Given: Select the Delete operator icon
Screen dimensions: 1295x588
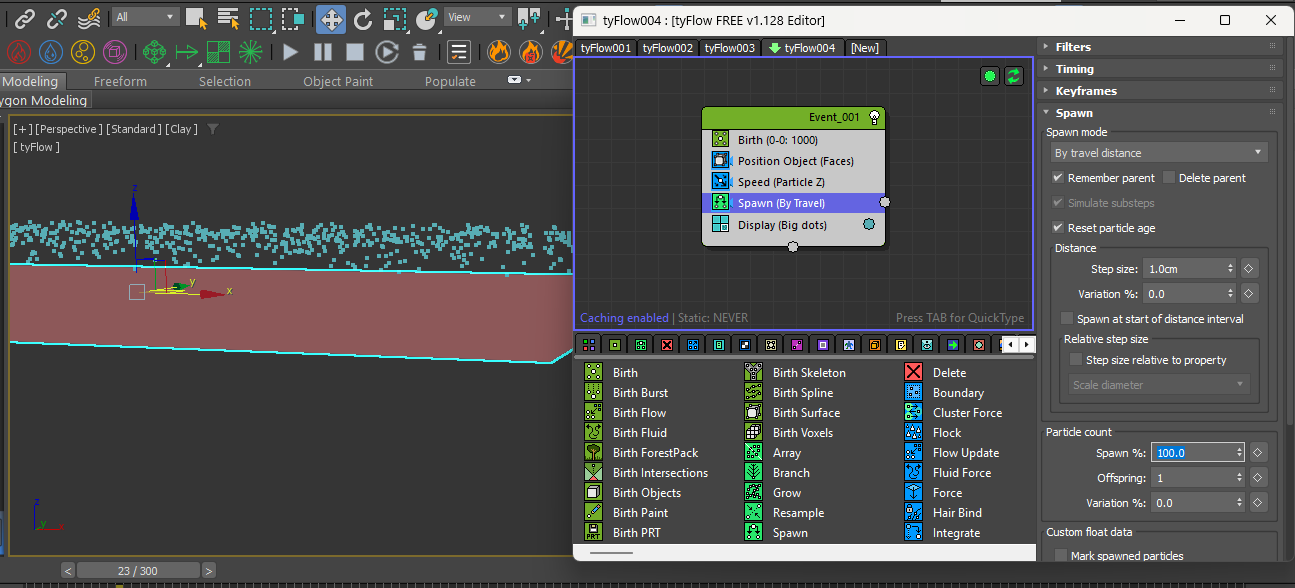Looking at the screenshot, I should [913, 372].
